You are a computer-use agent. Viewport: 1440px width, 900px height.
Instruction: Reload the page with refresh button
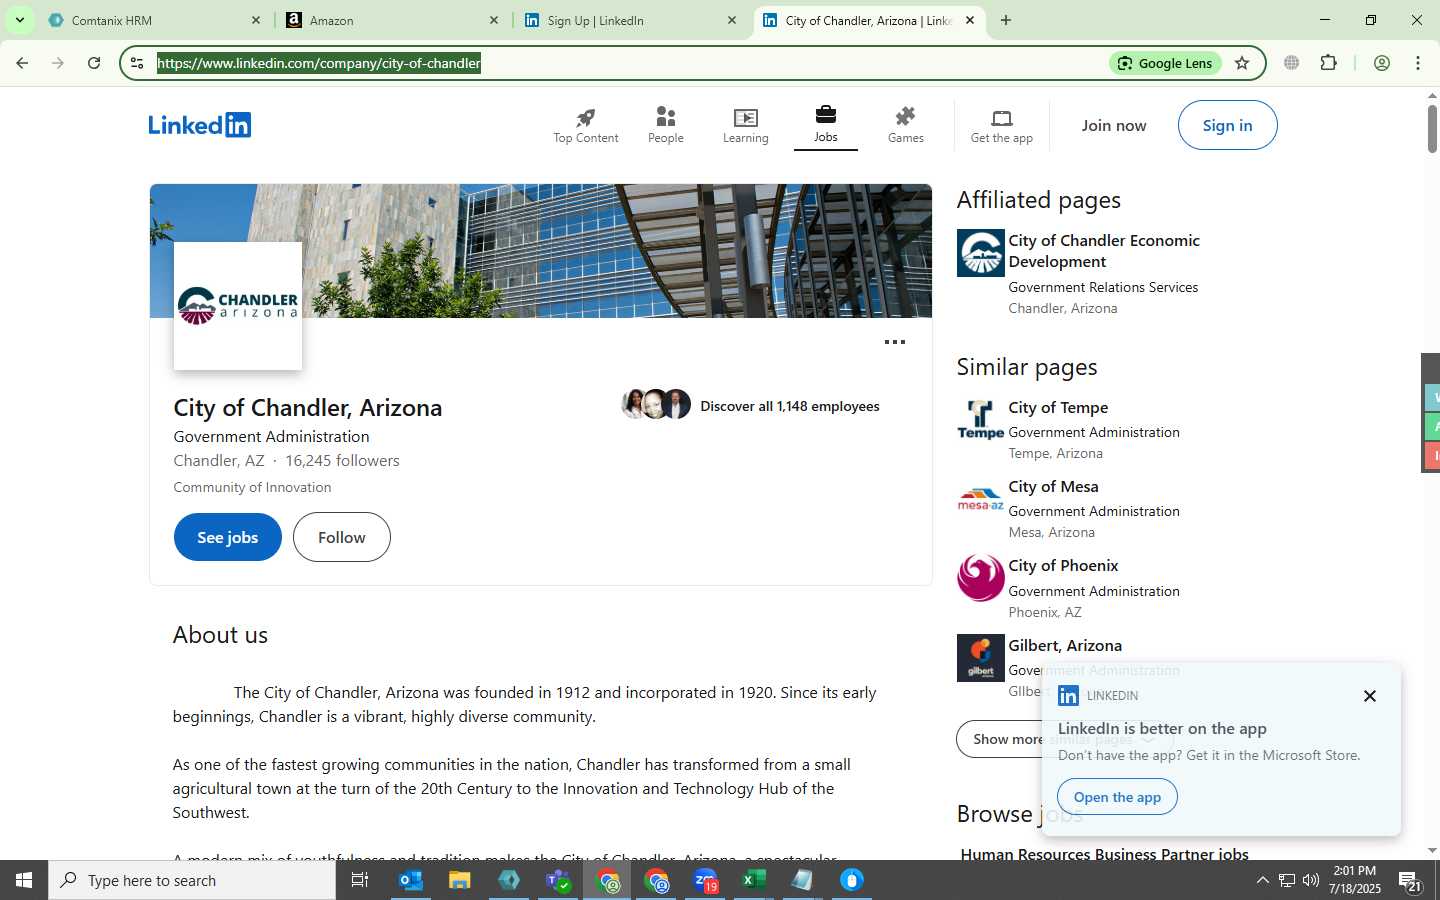point(94,63)
